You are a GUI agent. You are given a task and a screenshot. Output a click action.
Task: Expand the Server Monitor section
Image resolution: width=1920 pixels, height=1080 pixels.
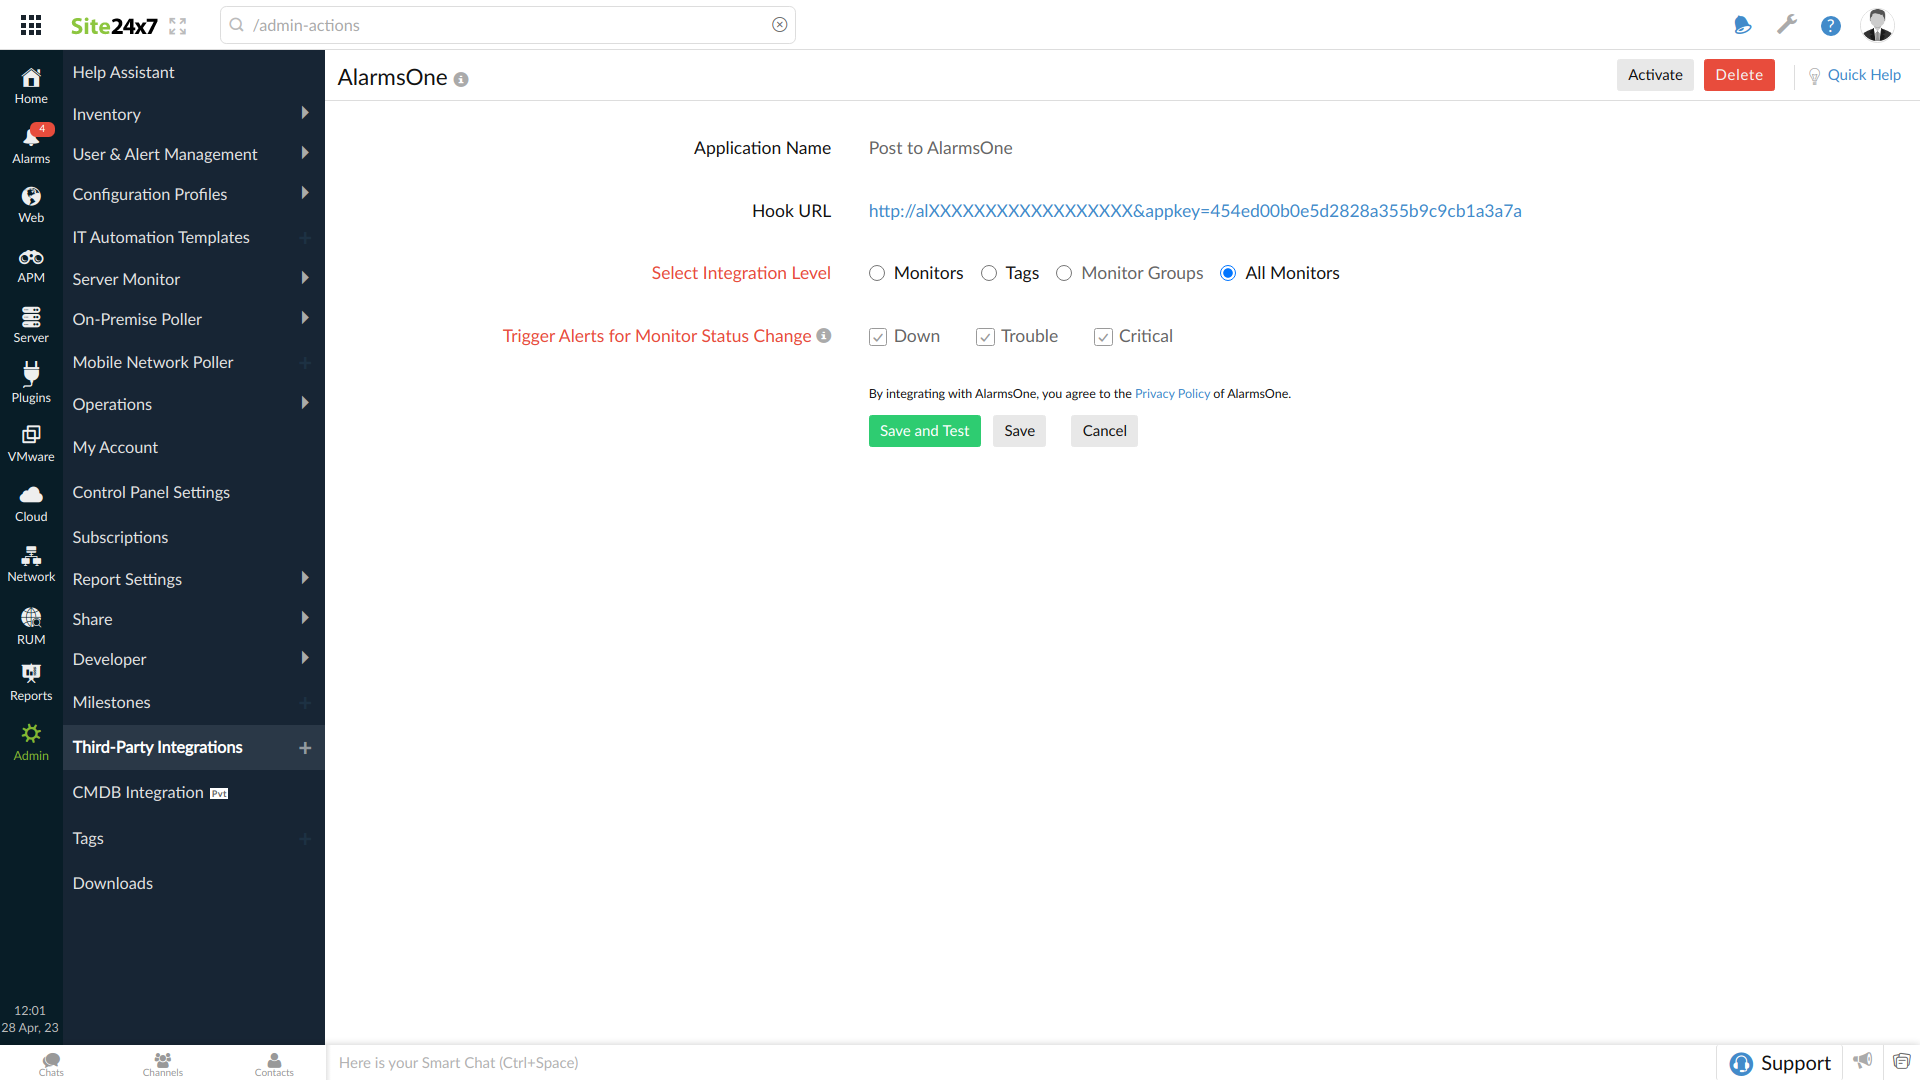click(126, 279)
